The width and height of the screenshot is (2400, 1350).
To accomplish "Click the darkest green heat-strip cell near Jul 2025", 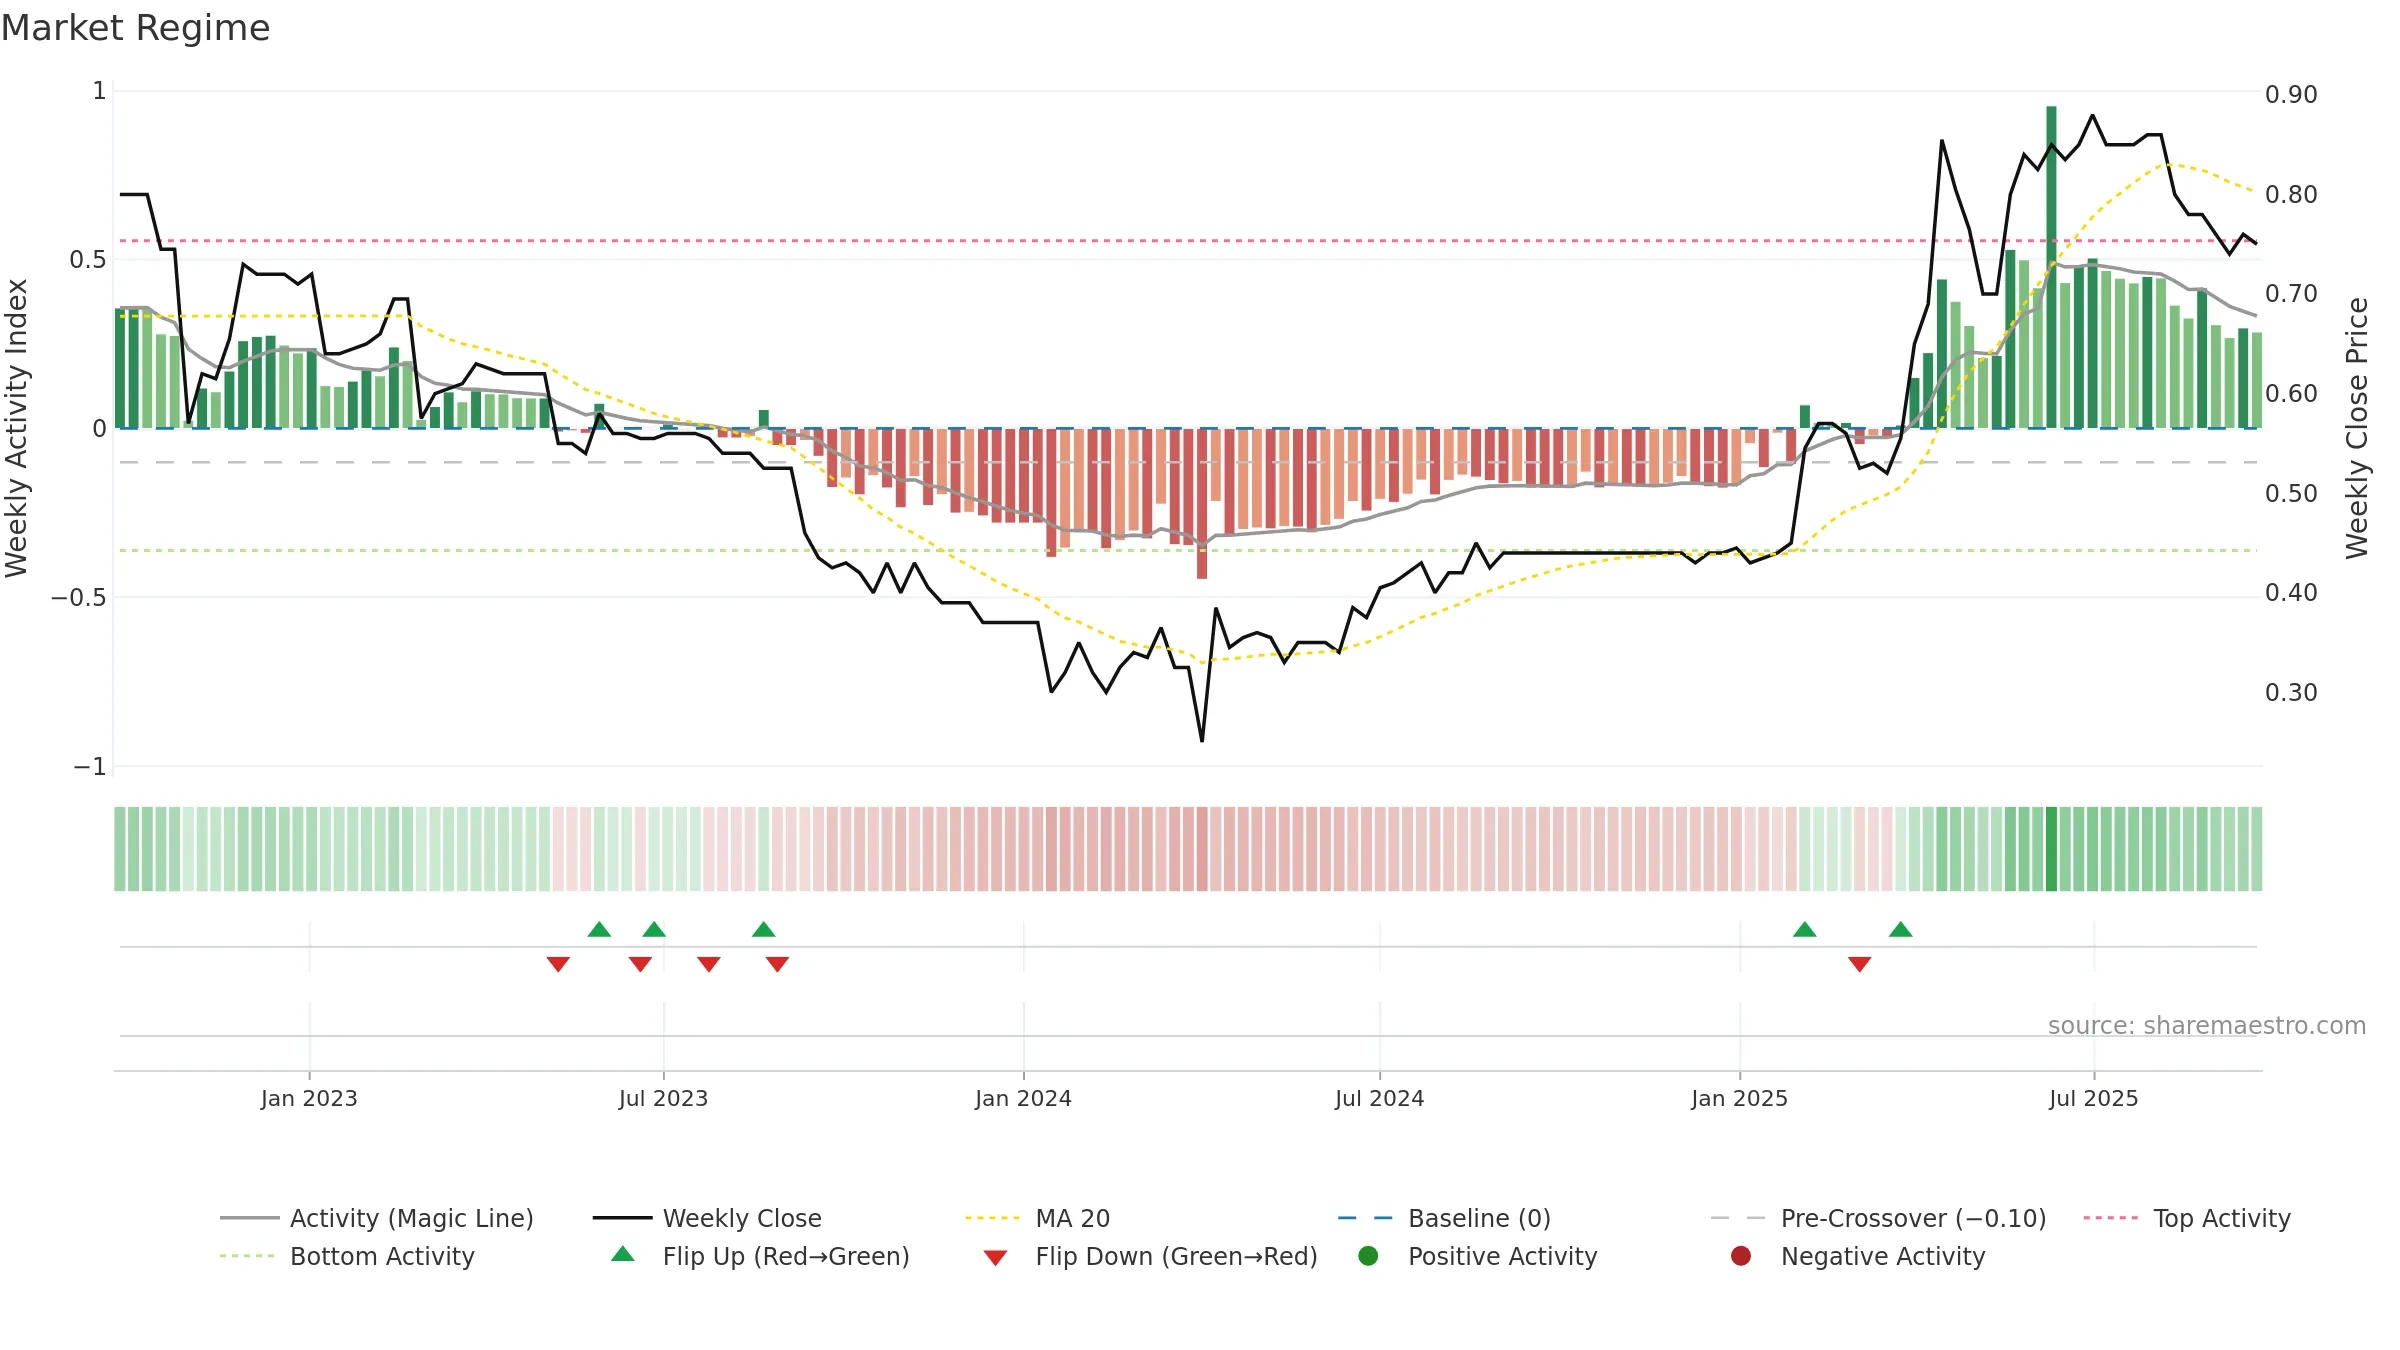I will tap(2051, 849).
